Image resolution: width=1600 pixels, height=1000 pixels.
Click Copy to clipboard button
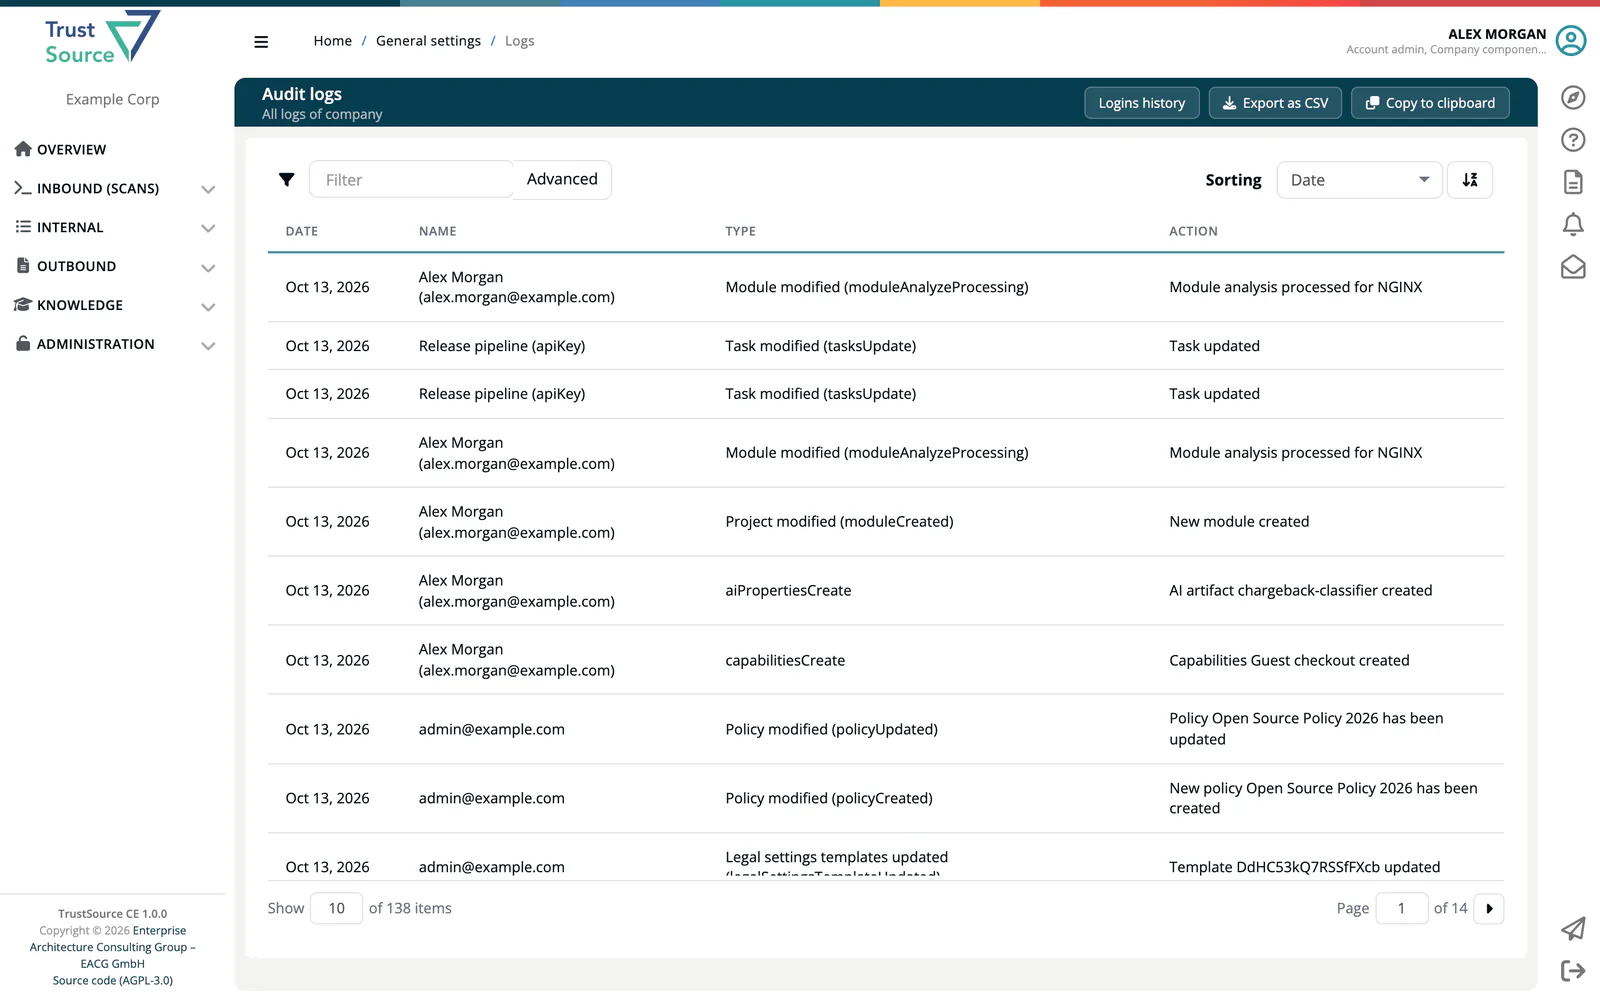(1430, 103)
